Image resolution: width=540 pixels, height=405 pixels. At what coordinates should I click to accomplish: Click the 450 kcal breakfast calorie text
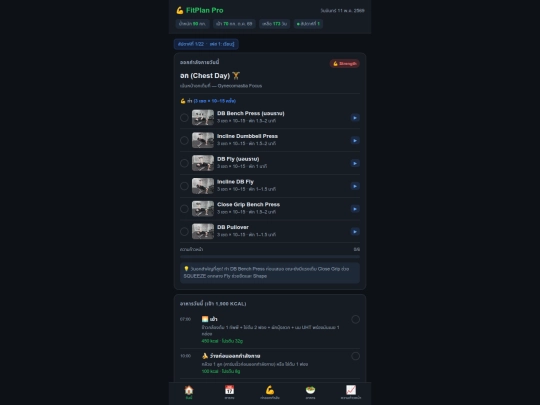tap(222, 341)
